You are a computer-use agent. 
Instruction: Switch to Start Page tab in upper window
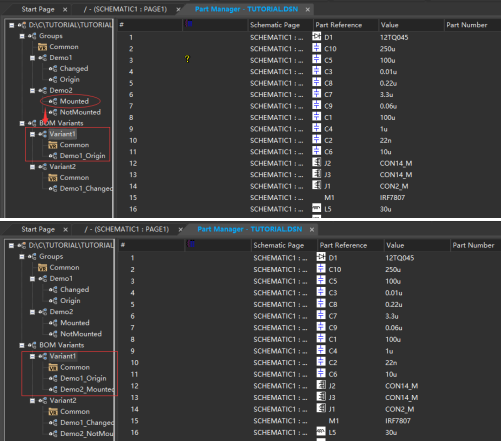click(x=38, y=9)
